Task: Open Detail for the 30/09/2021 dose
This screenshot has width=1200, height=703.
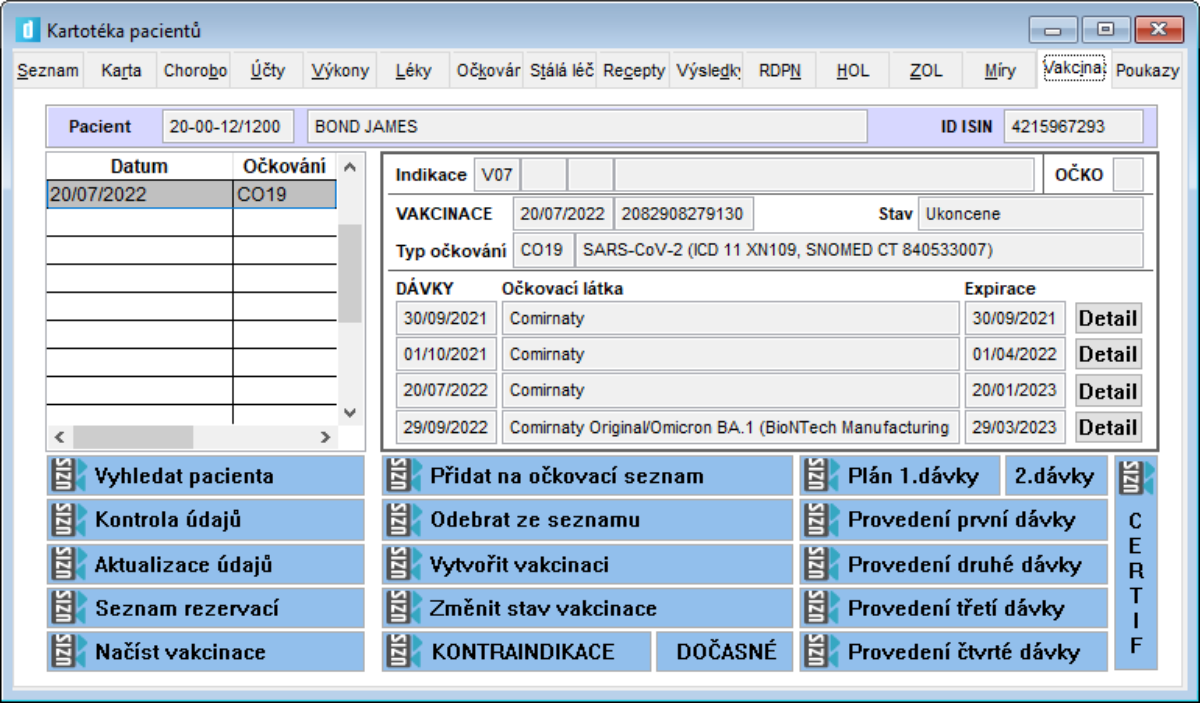Action: click(x=1108, y=318)
